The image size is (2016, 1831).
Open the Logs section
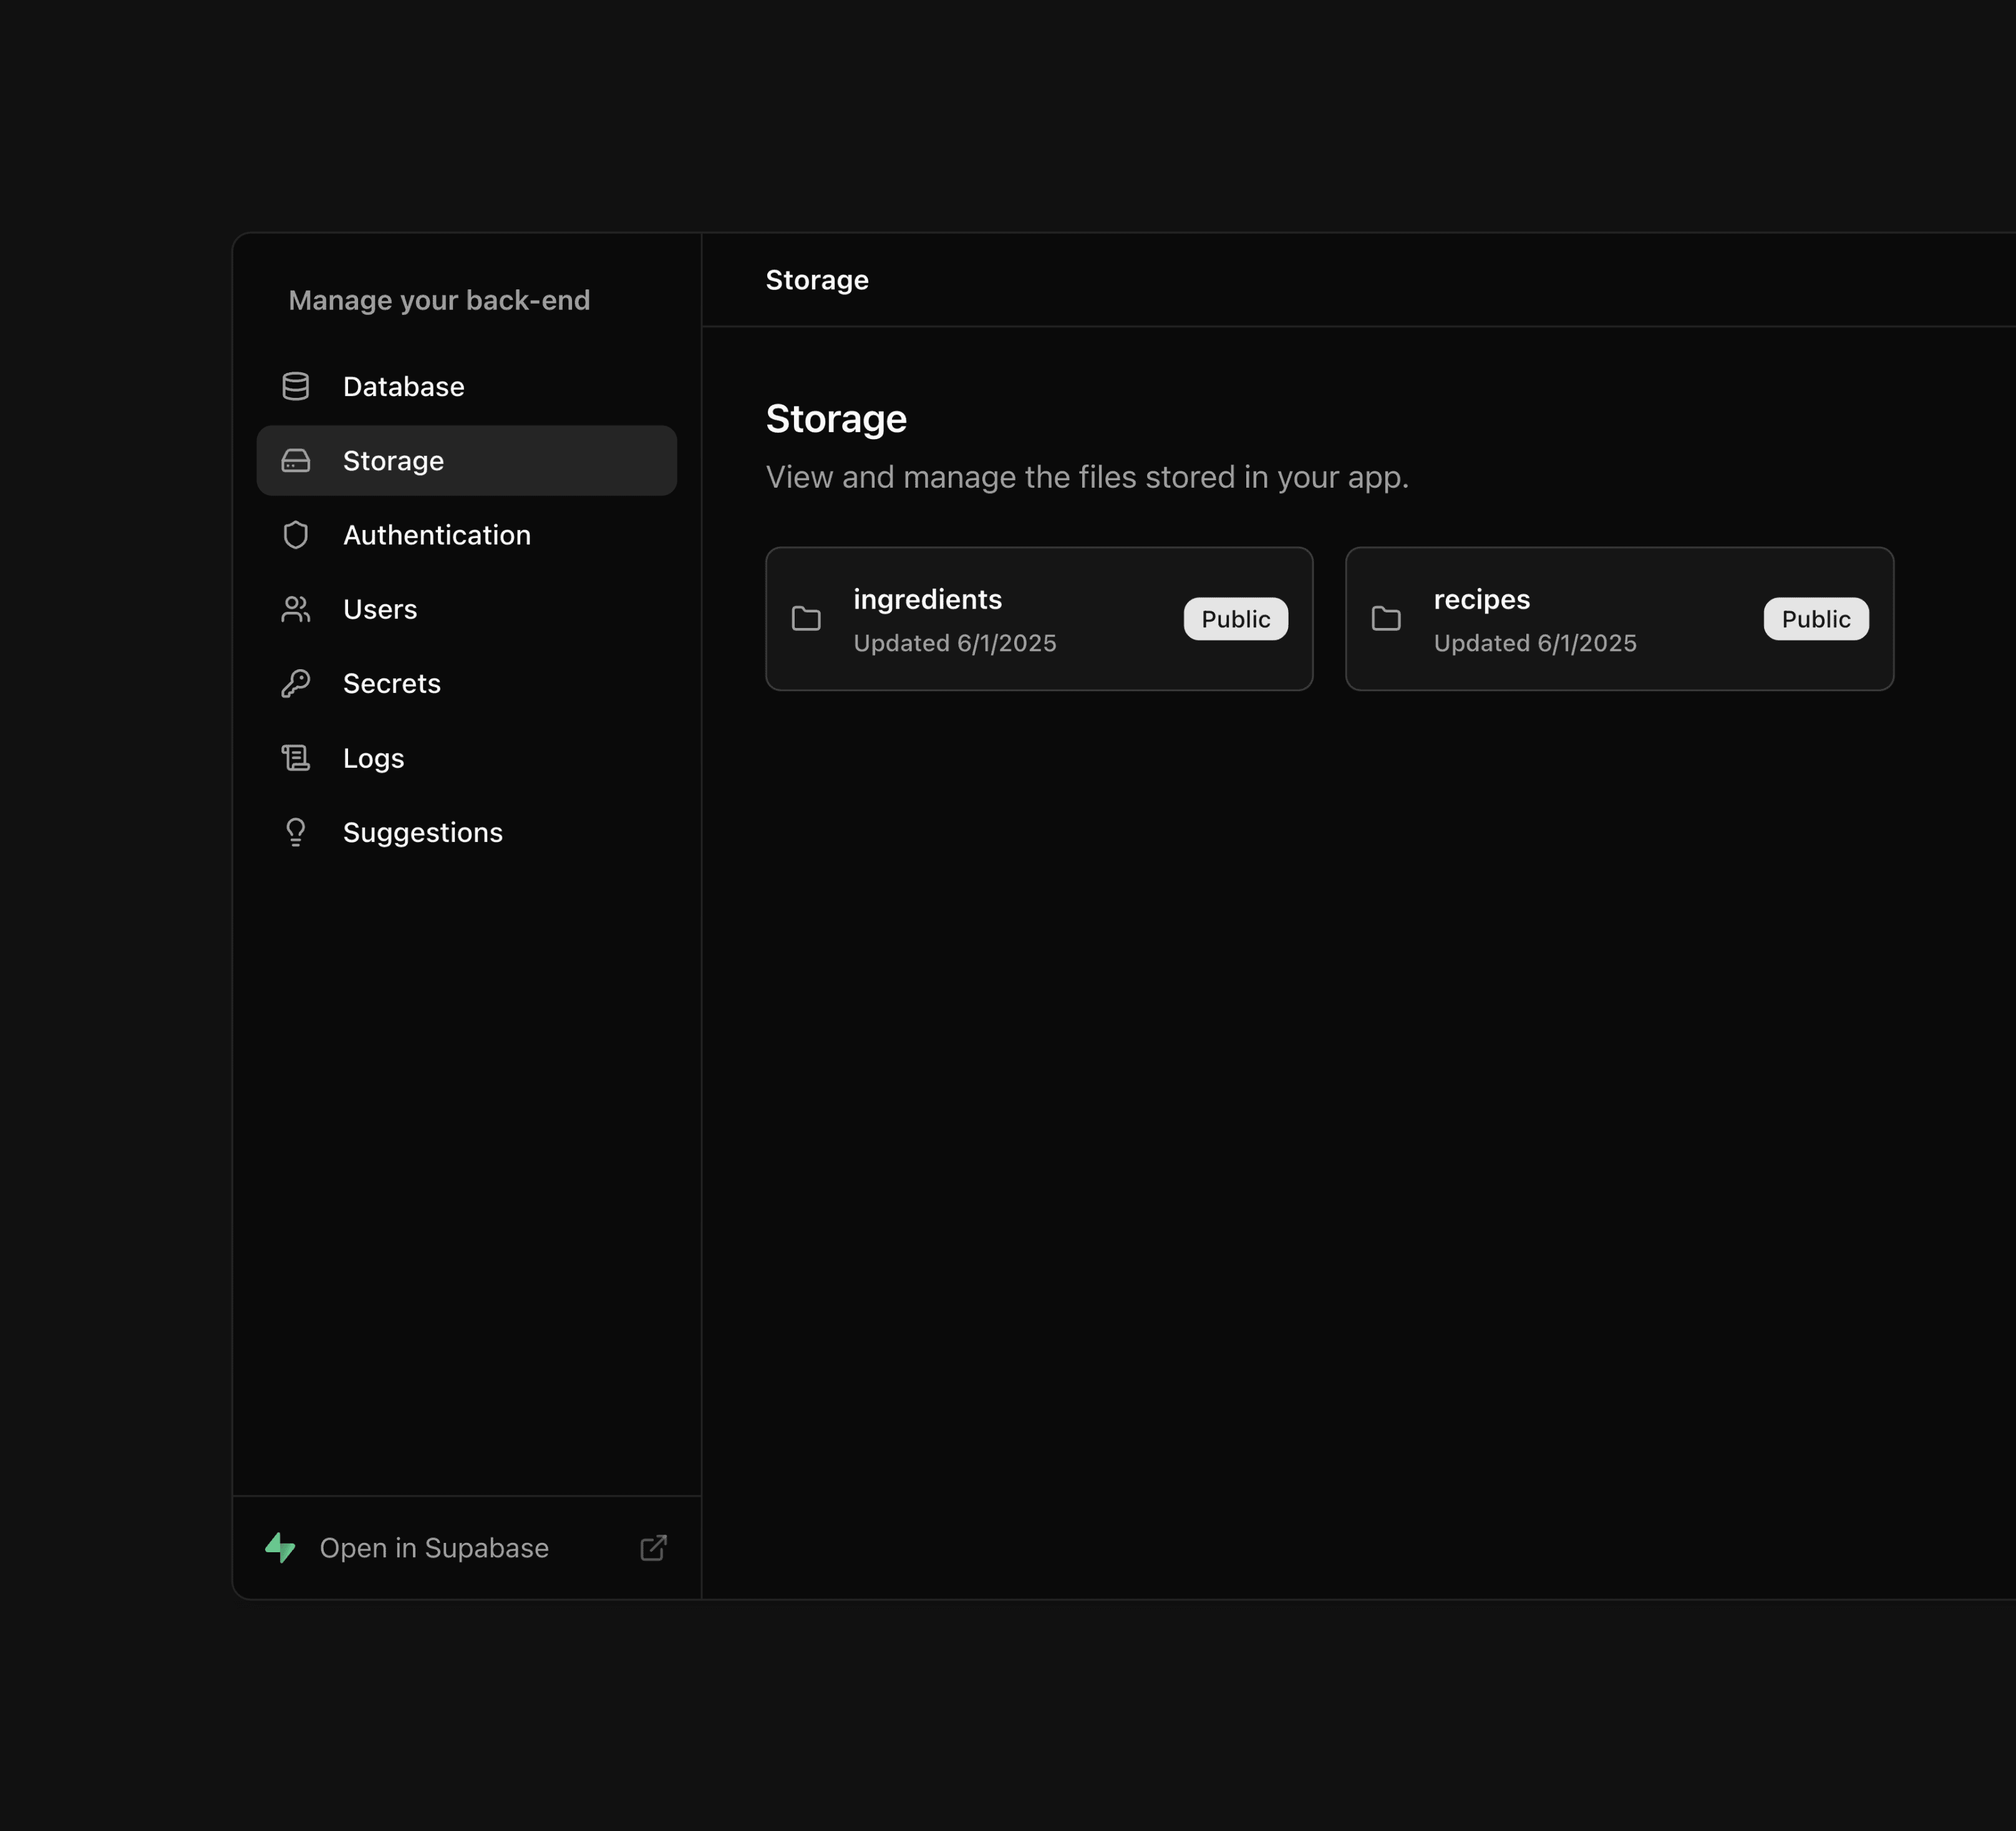[x=467, y=758]
